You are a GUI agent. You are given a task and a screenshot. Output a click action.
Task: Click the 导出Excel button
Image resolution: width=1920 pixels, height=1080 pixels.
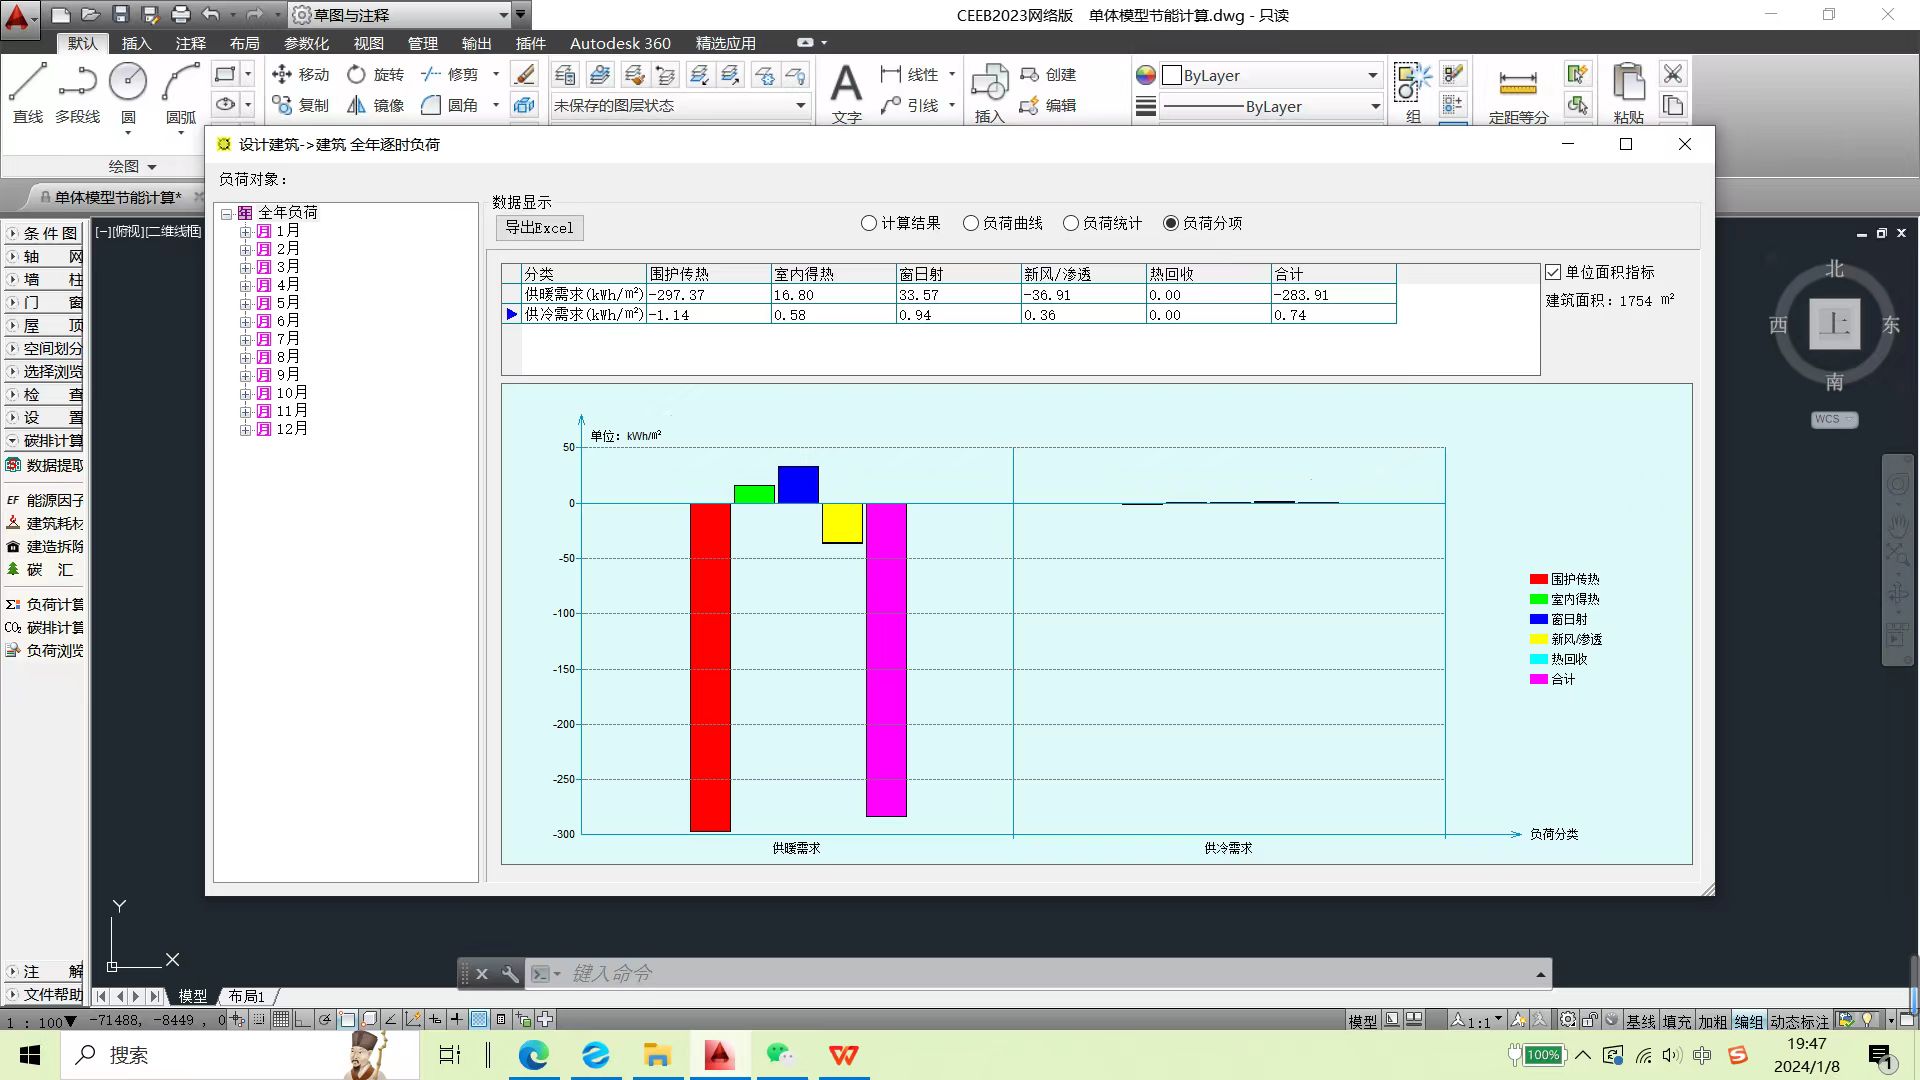click(x=539, y=228)
